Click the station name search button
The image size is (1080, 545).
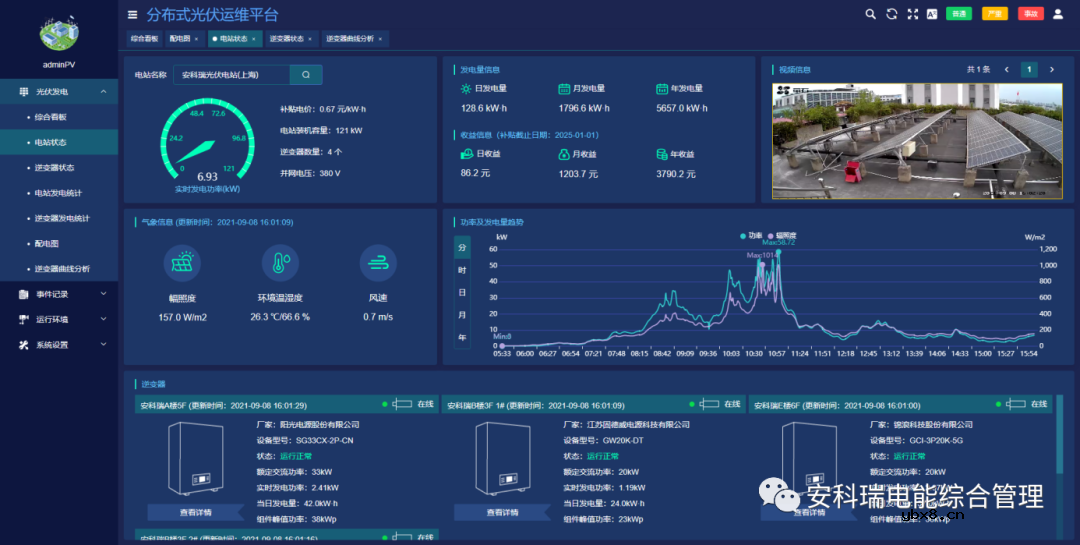pos(306,74)
